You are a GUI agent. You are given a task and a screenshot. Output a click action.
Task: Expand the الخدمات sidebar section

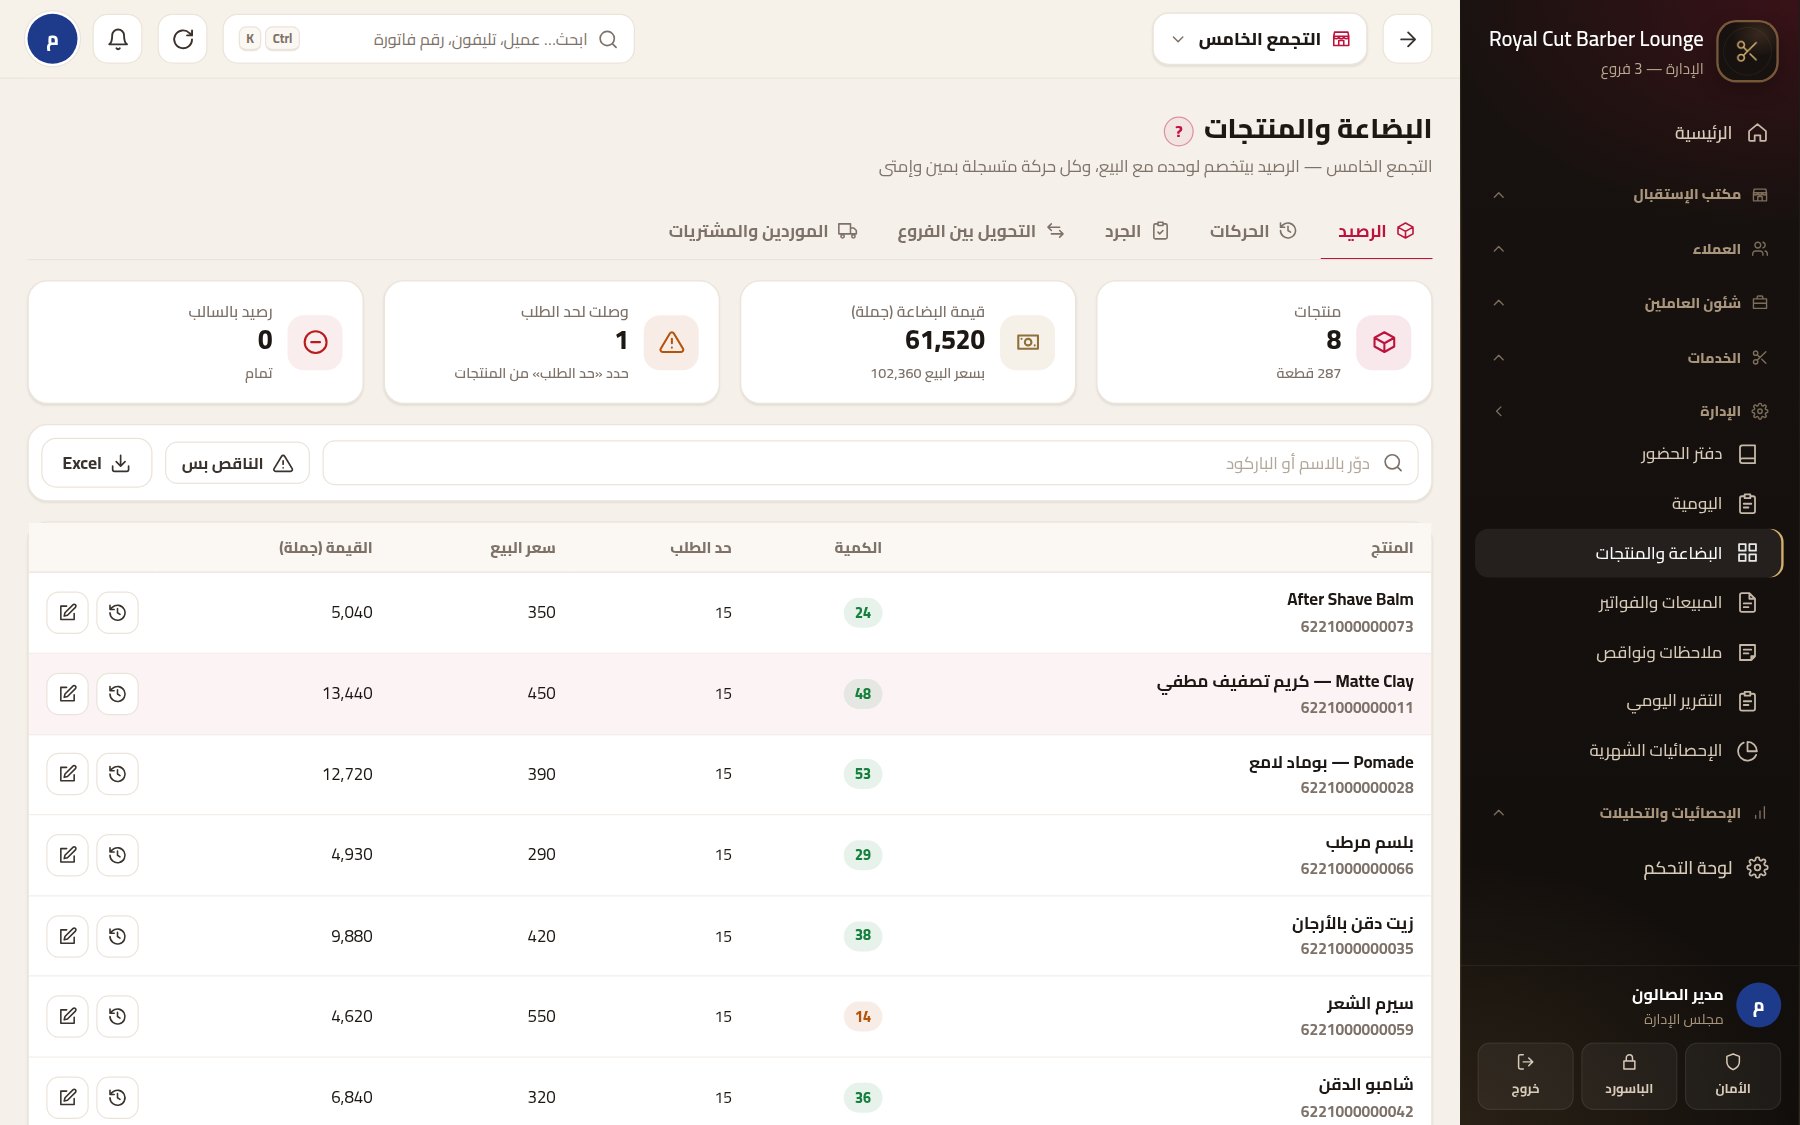click(1629, 357)
